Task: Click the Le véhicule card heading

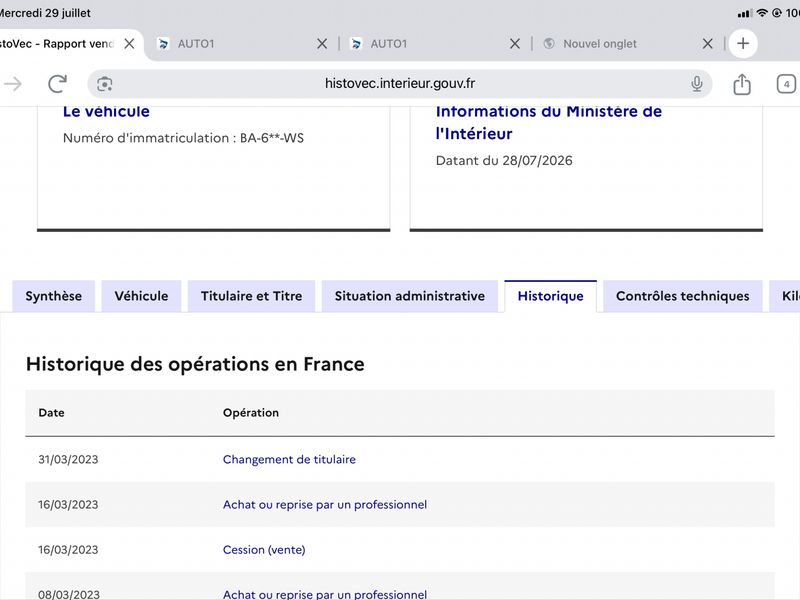Action: 106,111
